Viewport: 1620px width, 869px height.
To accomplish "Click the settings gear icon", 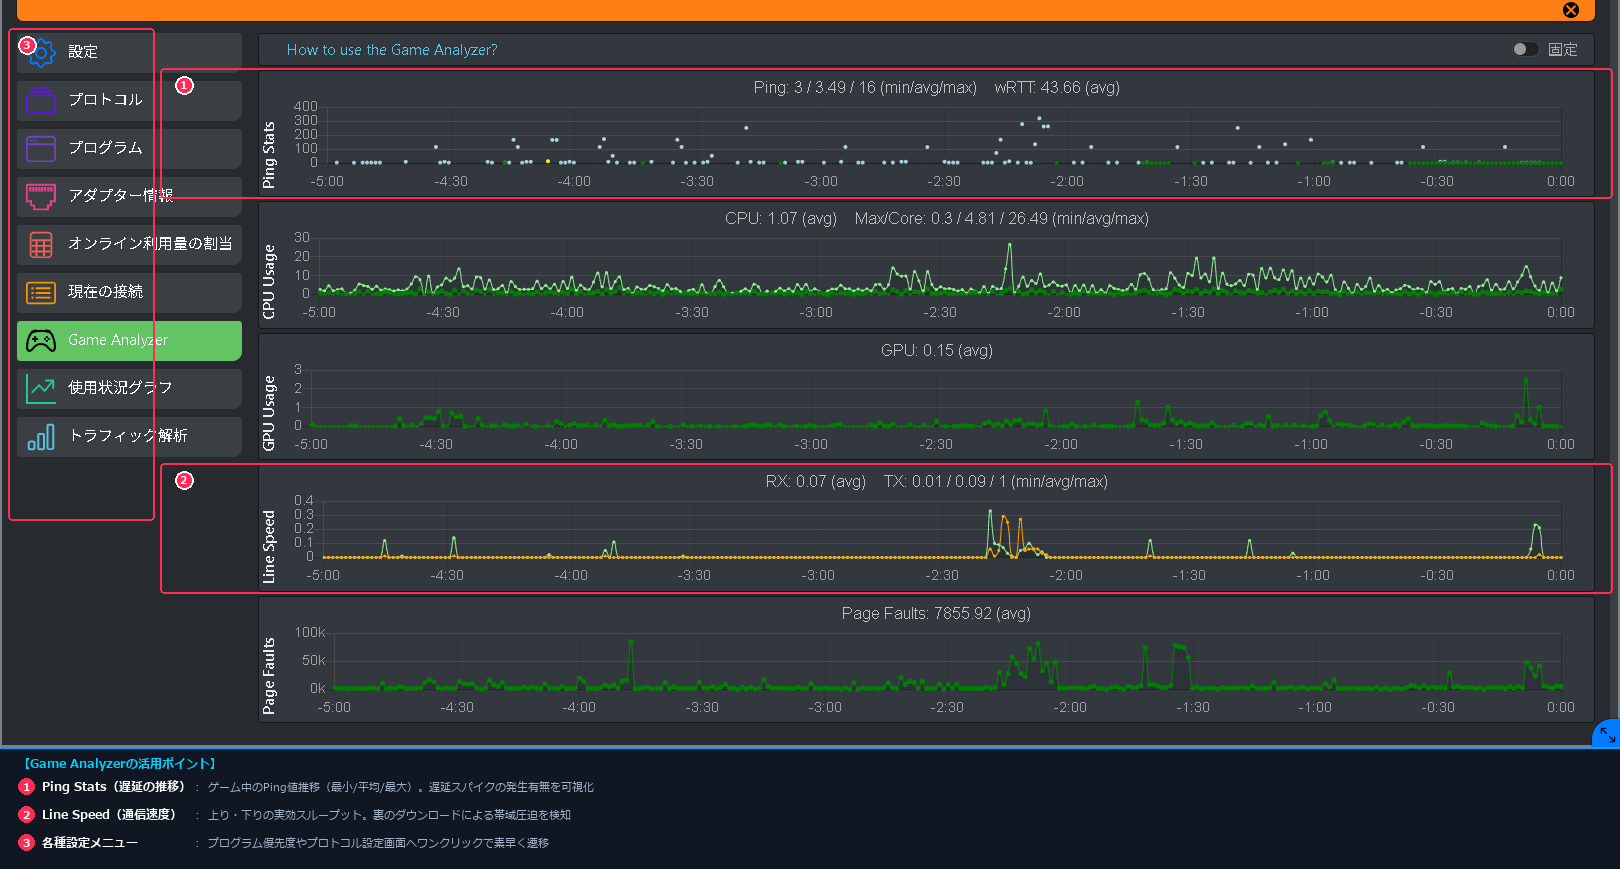I will (x=41, y=52).
